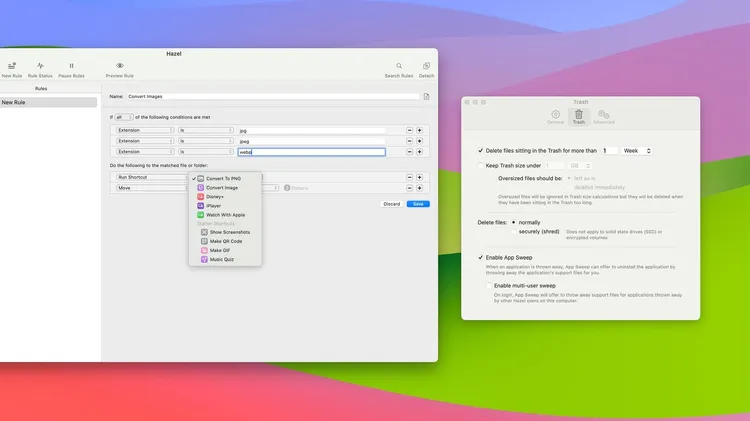Screen dimensions: 750x421
Task: Open Extension dropdown in the webp row
Action: [145, 152]
